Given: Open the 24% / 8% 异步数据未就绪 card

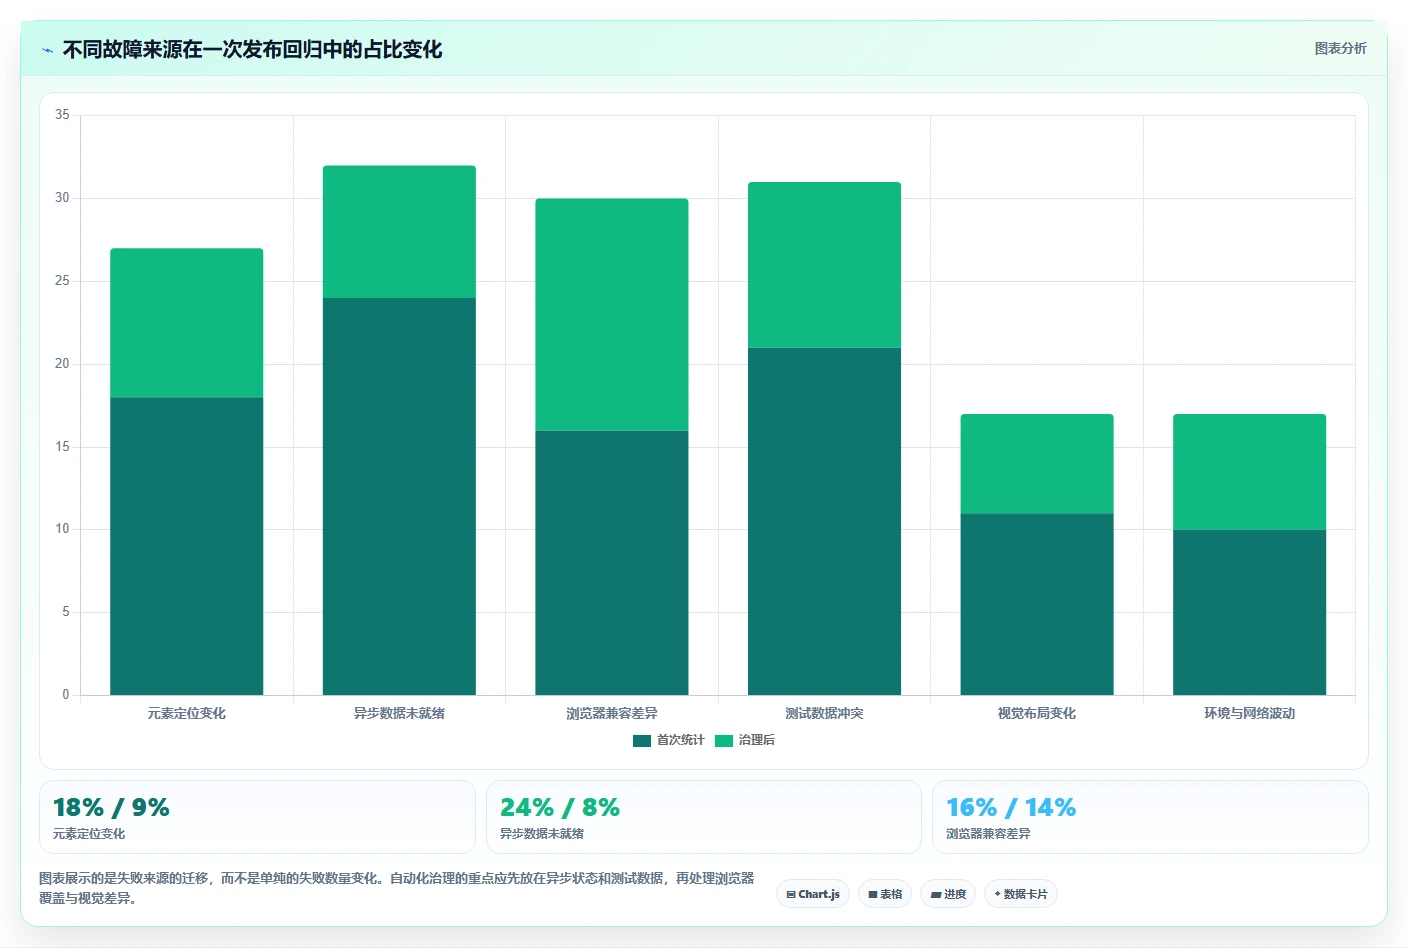Looking at the screenshot, I should tap(704, 817).
